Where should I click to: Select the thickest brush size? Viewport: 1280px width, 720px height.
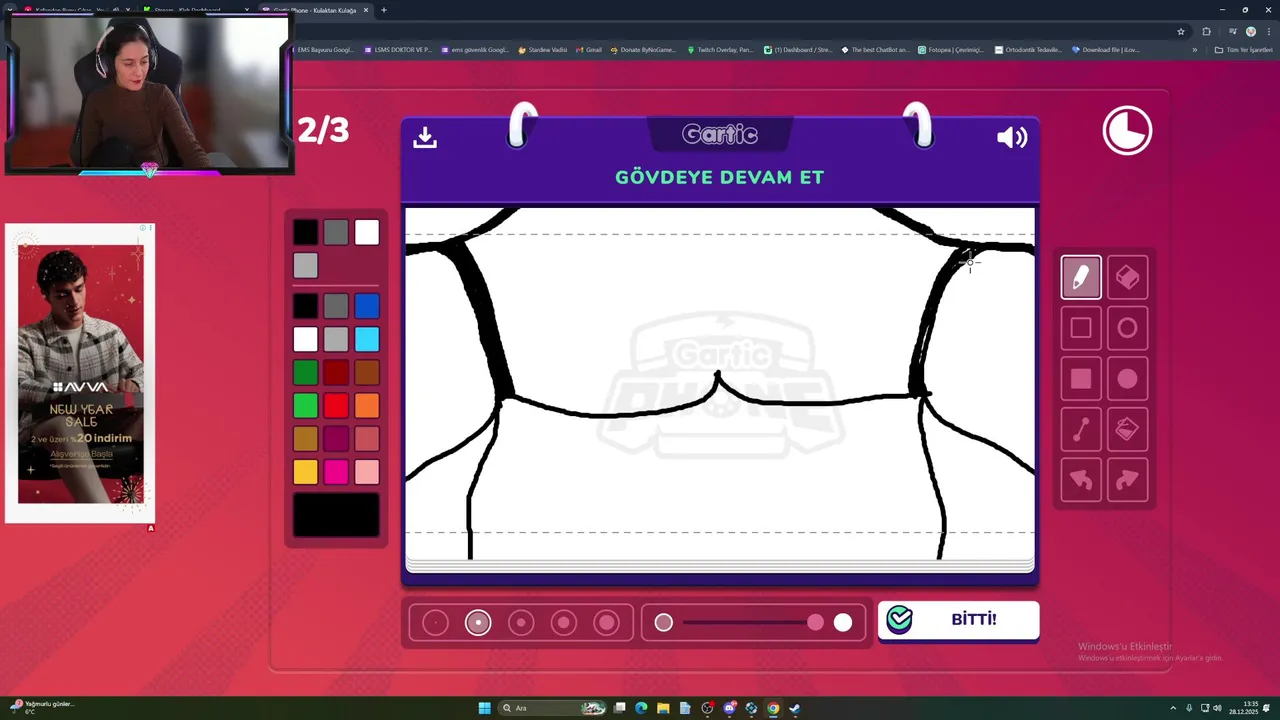[x=607, y=623]
